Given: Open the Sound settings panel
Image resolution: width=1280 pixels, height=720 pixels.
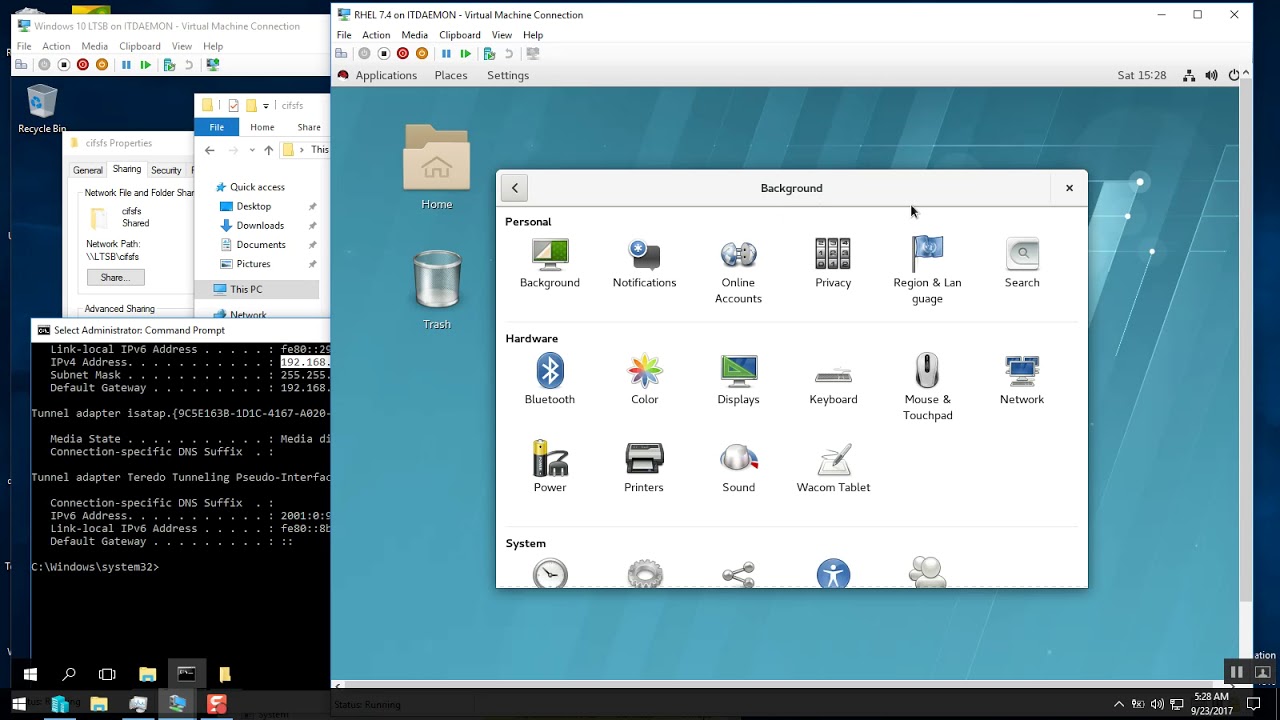Looking at the screenshot, I should pyautogui.click(x=738, y=468).
